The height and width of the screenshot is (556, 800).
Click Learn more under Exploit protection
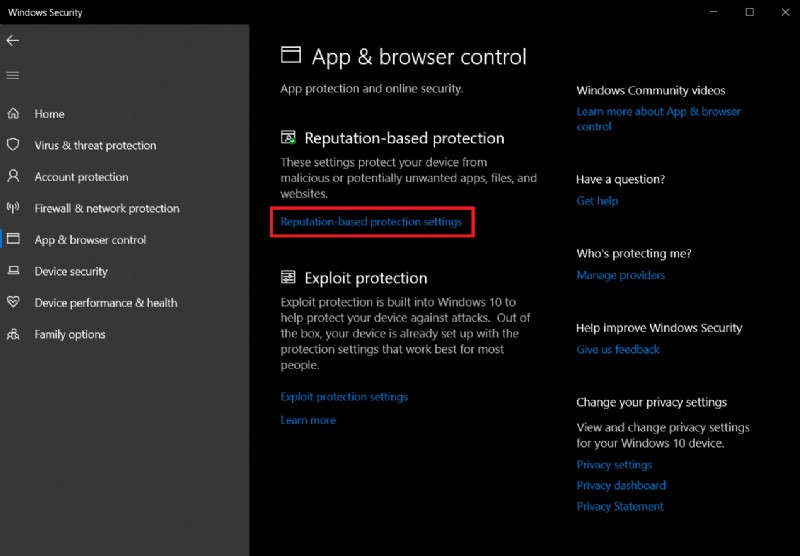click(x=308, y=420)
